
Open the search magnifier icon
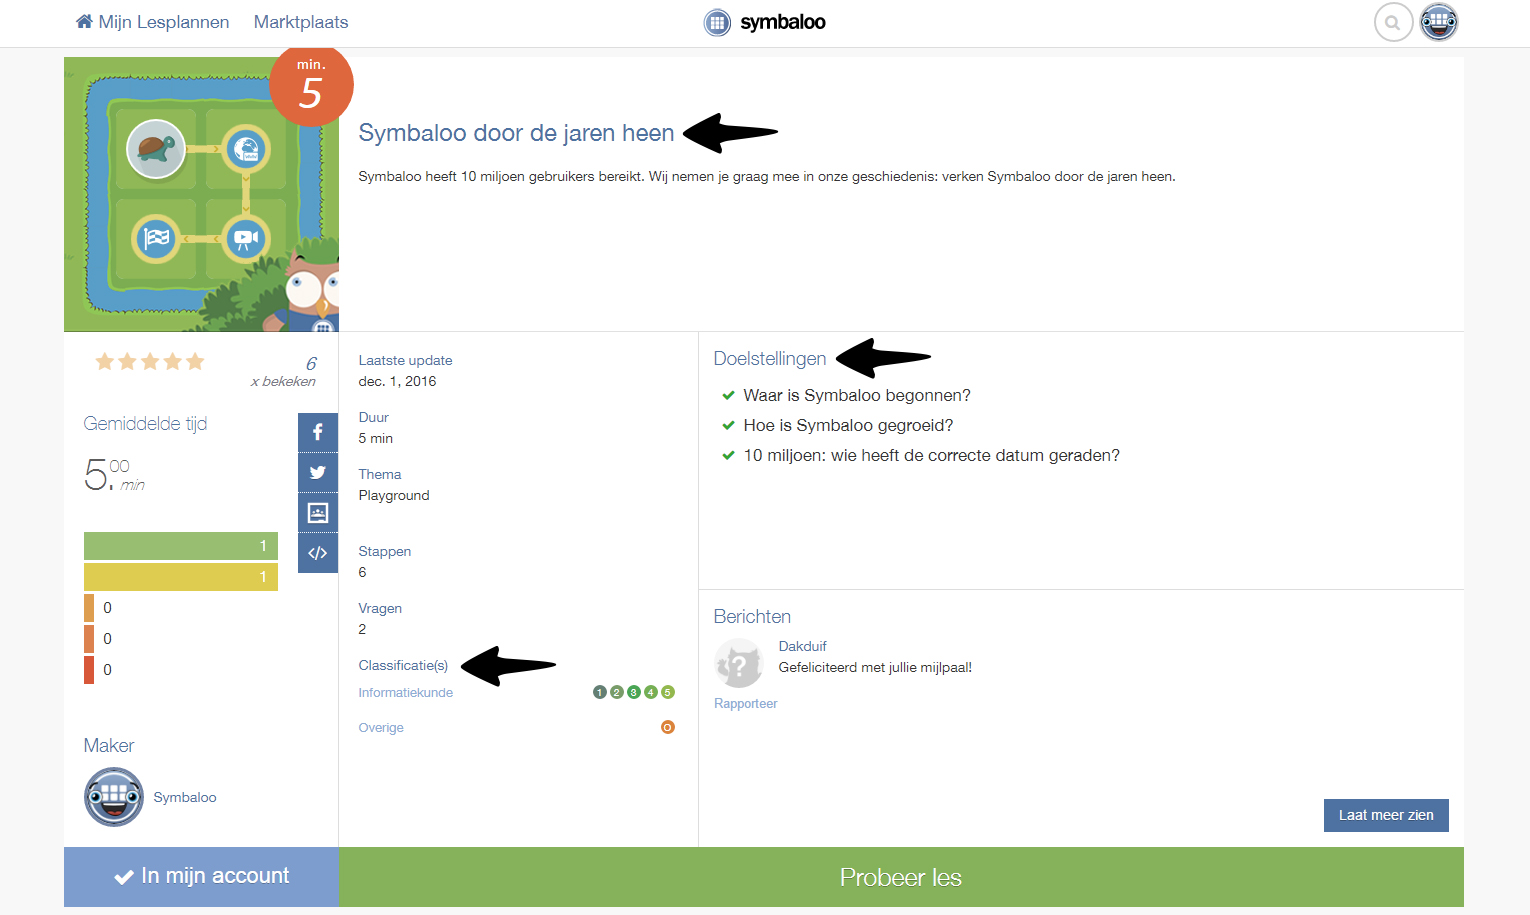[1393, 22]
